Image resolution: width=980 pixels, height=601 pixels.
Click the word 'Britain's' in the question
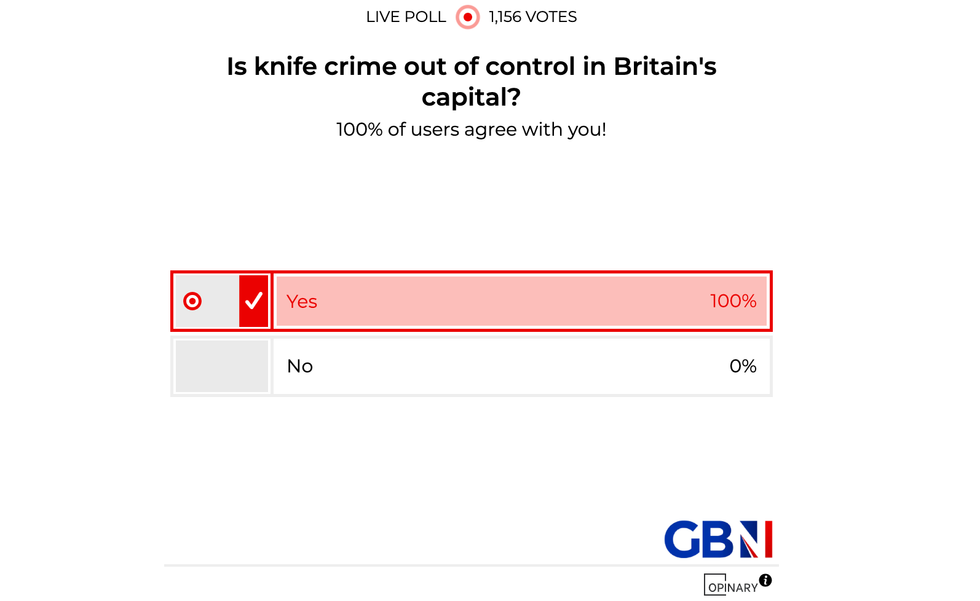[665, 67]
